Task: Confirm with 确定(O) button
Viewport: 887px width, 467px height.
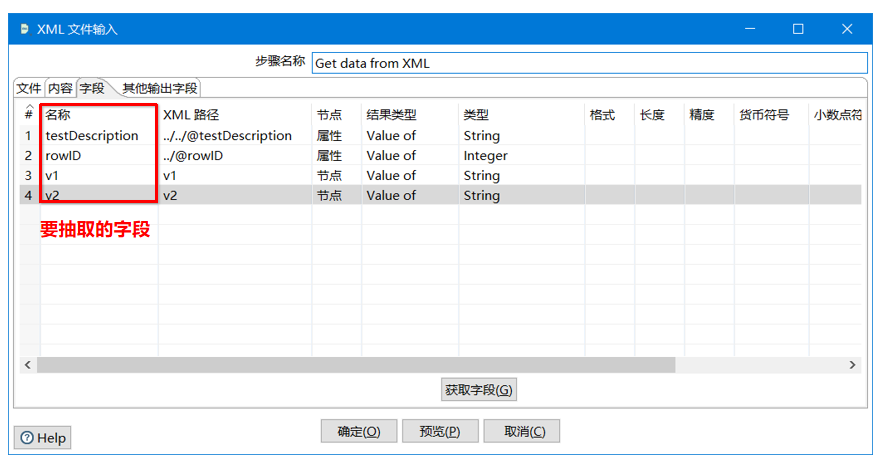Action: click(x=359, y=431)
